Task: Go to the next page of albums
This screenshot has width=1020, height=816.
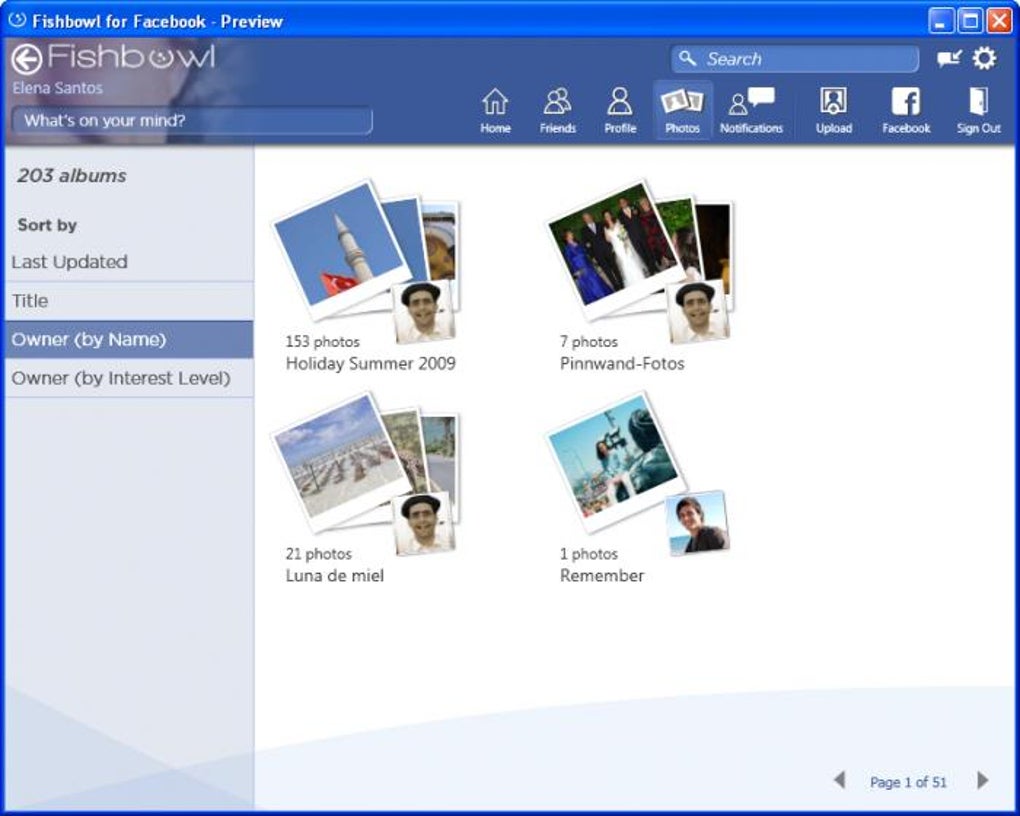Action: click(982, 780)
